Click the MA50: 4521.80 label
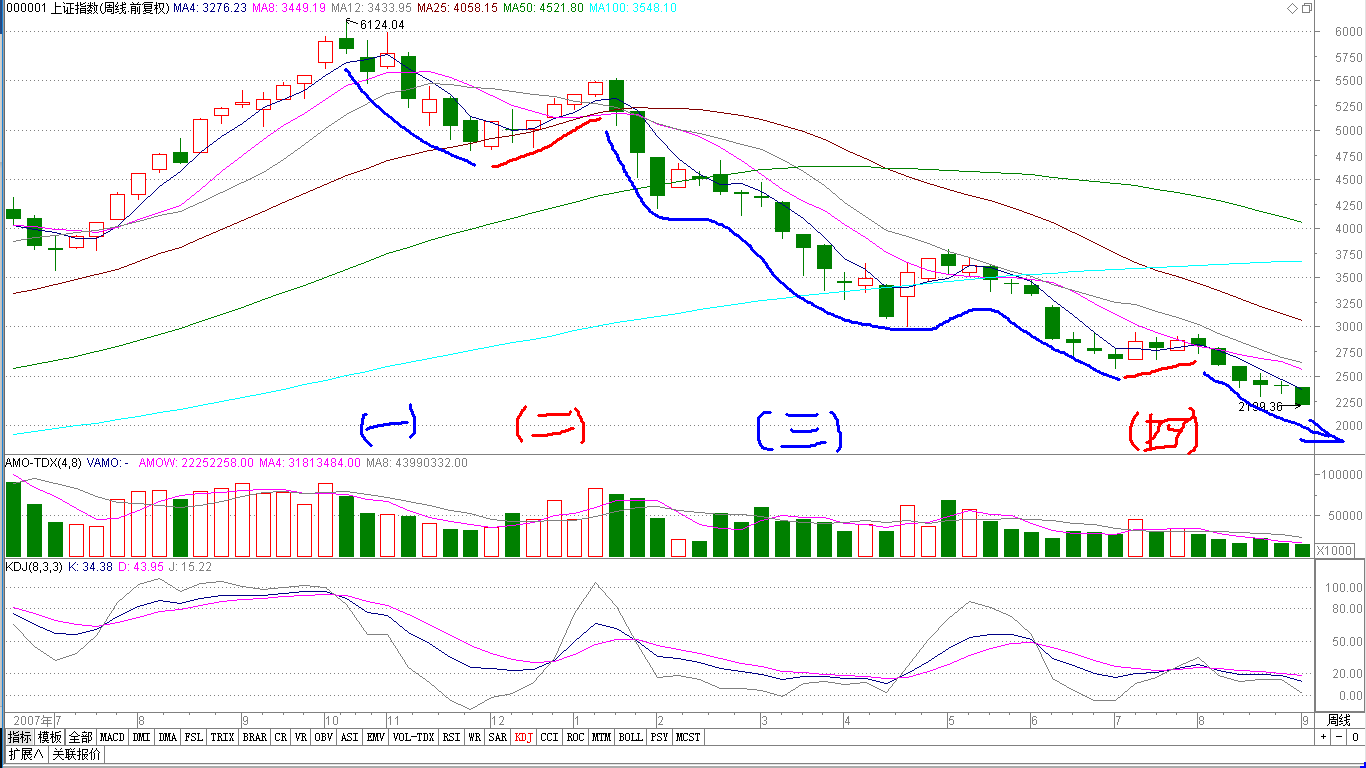1366x768 pixels. click(x=543, y=8)
